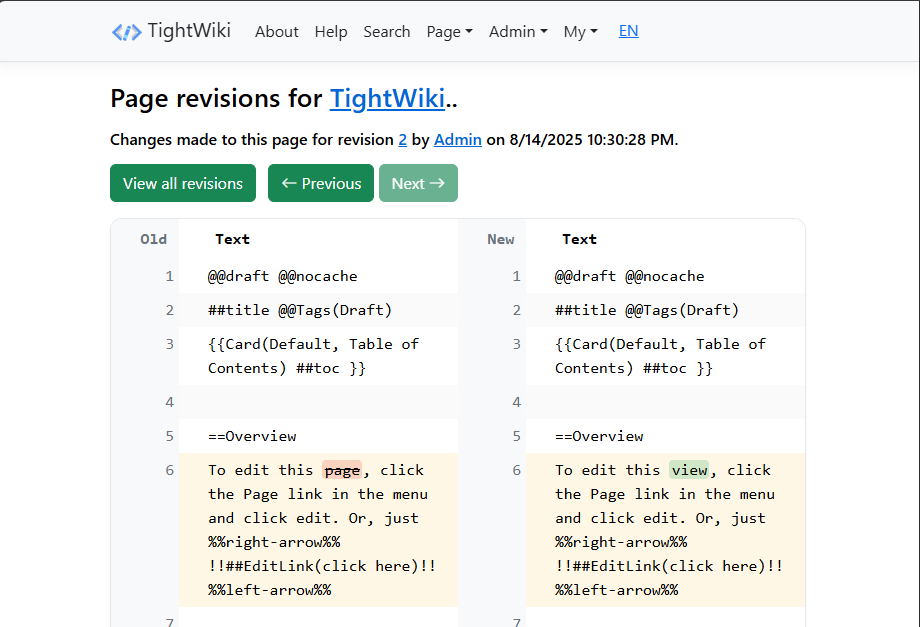Click the 'New' column header
920x627 pixels.
coord(500,239)
